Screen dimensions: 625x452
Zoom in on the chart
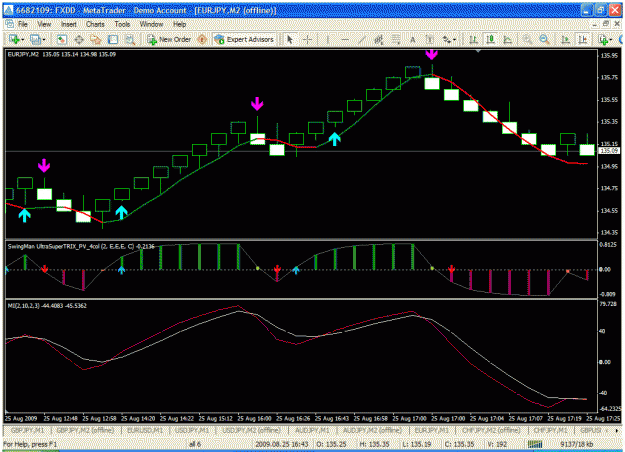527,39
